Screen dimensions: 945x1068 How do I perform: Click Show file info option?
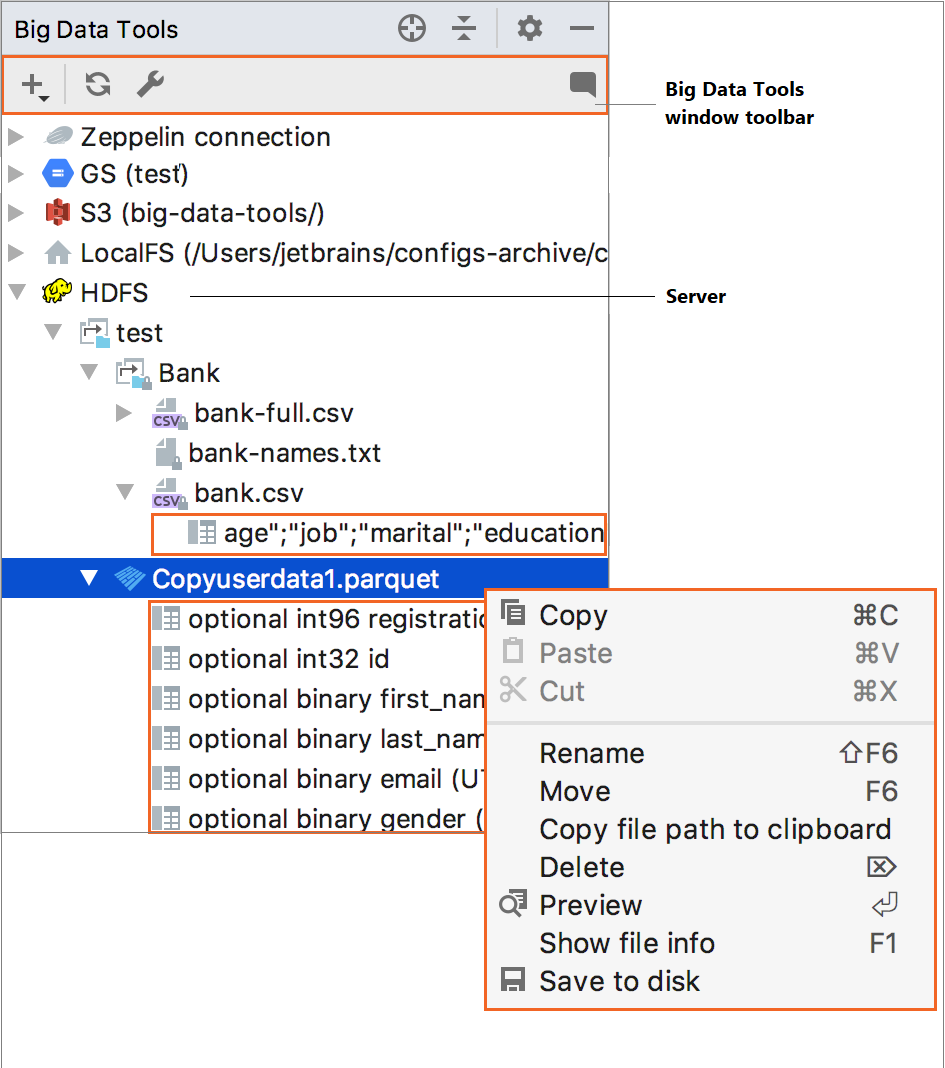click(627, 943)
